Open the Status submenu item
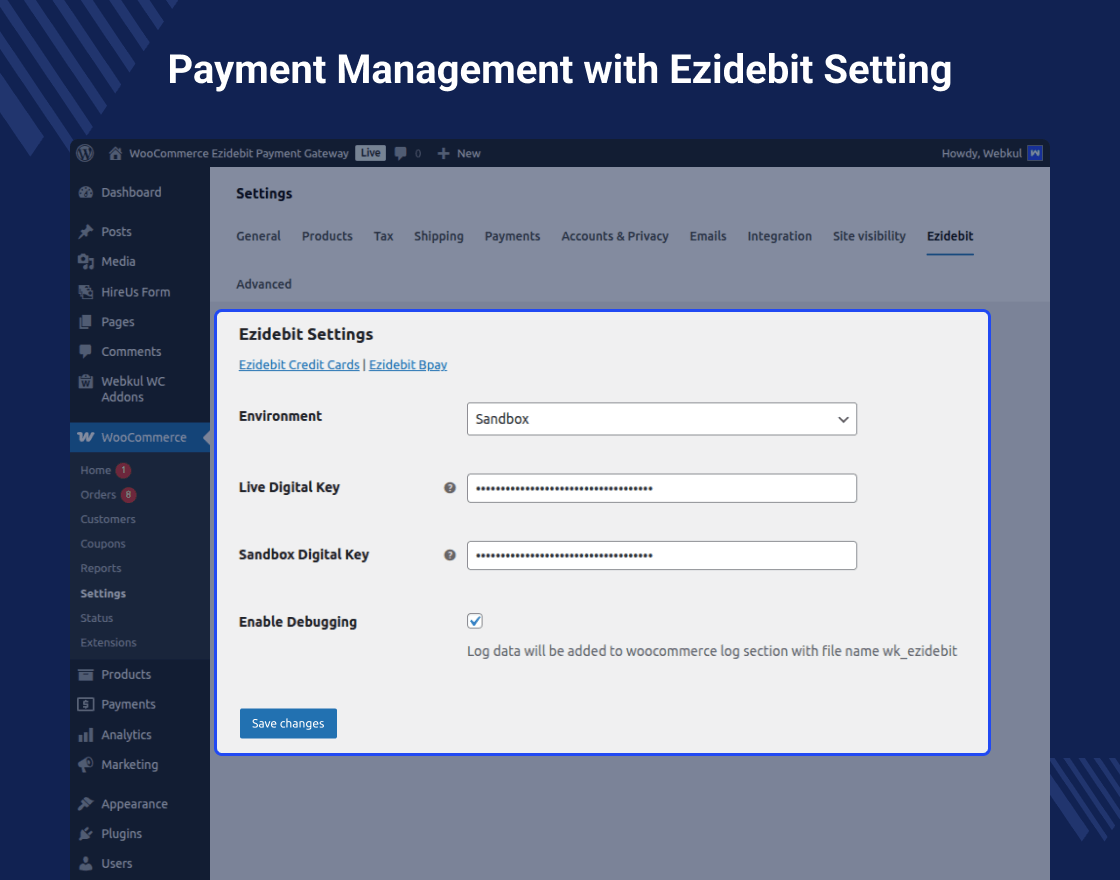Image resolution: width=1120 pixels, height=880 pixels. coord(96,618)
